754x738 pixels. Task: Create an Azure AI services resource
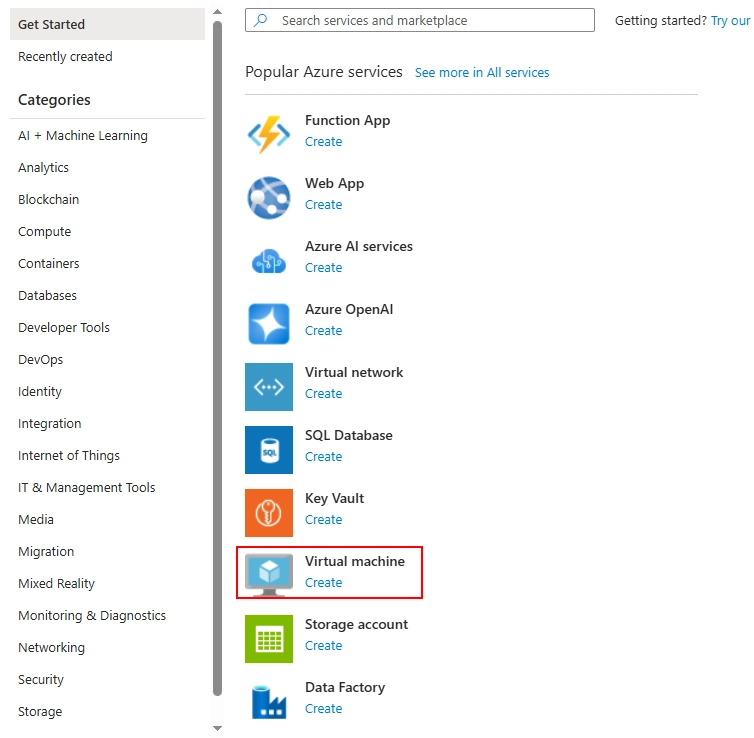point(324,267)
